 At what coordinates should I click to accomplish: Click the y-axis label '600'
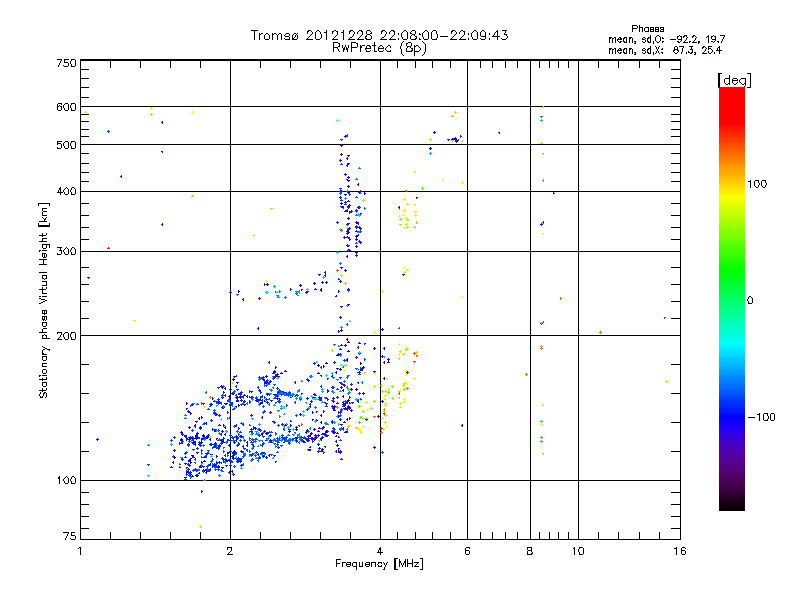tap(66, 107)
